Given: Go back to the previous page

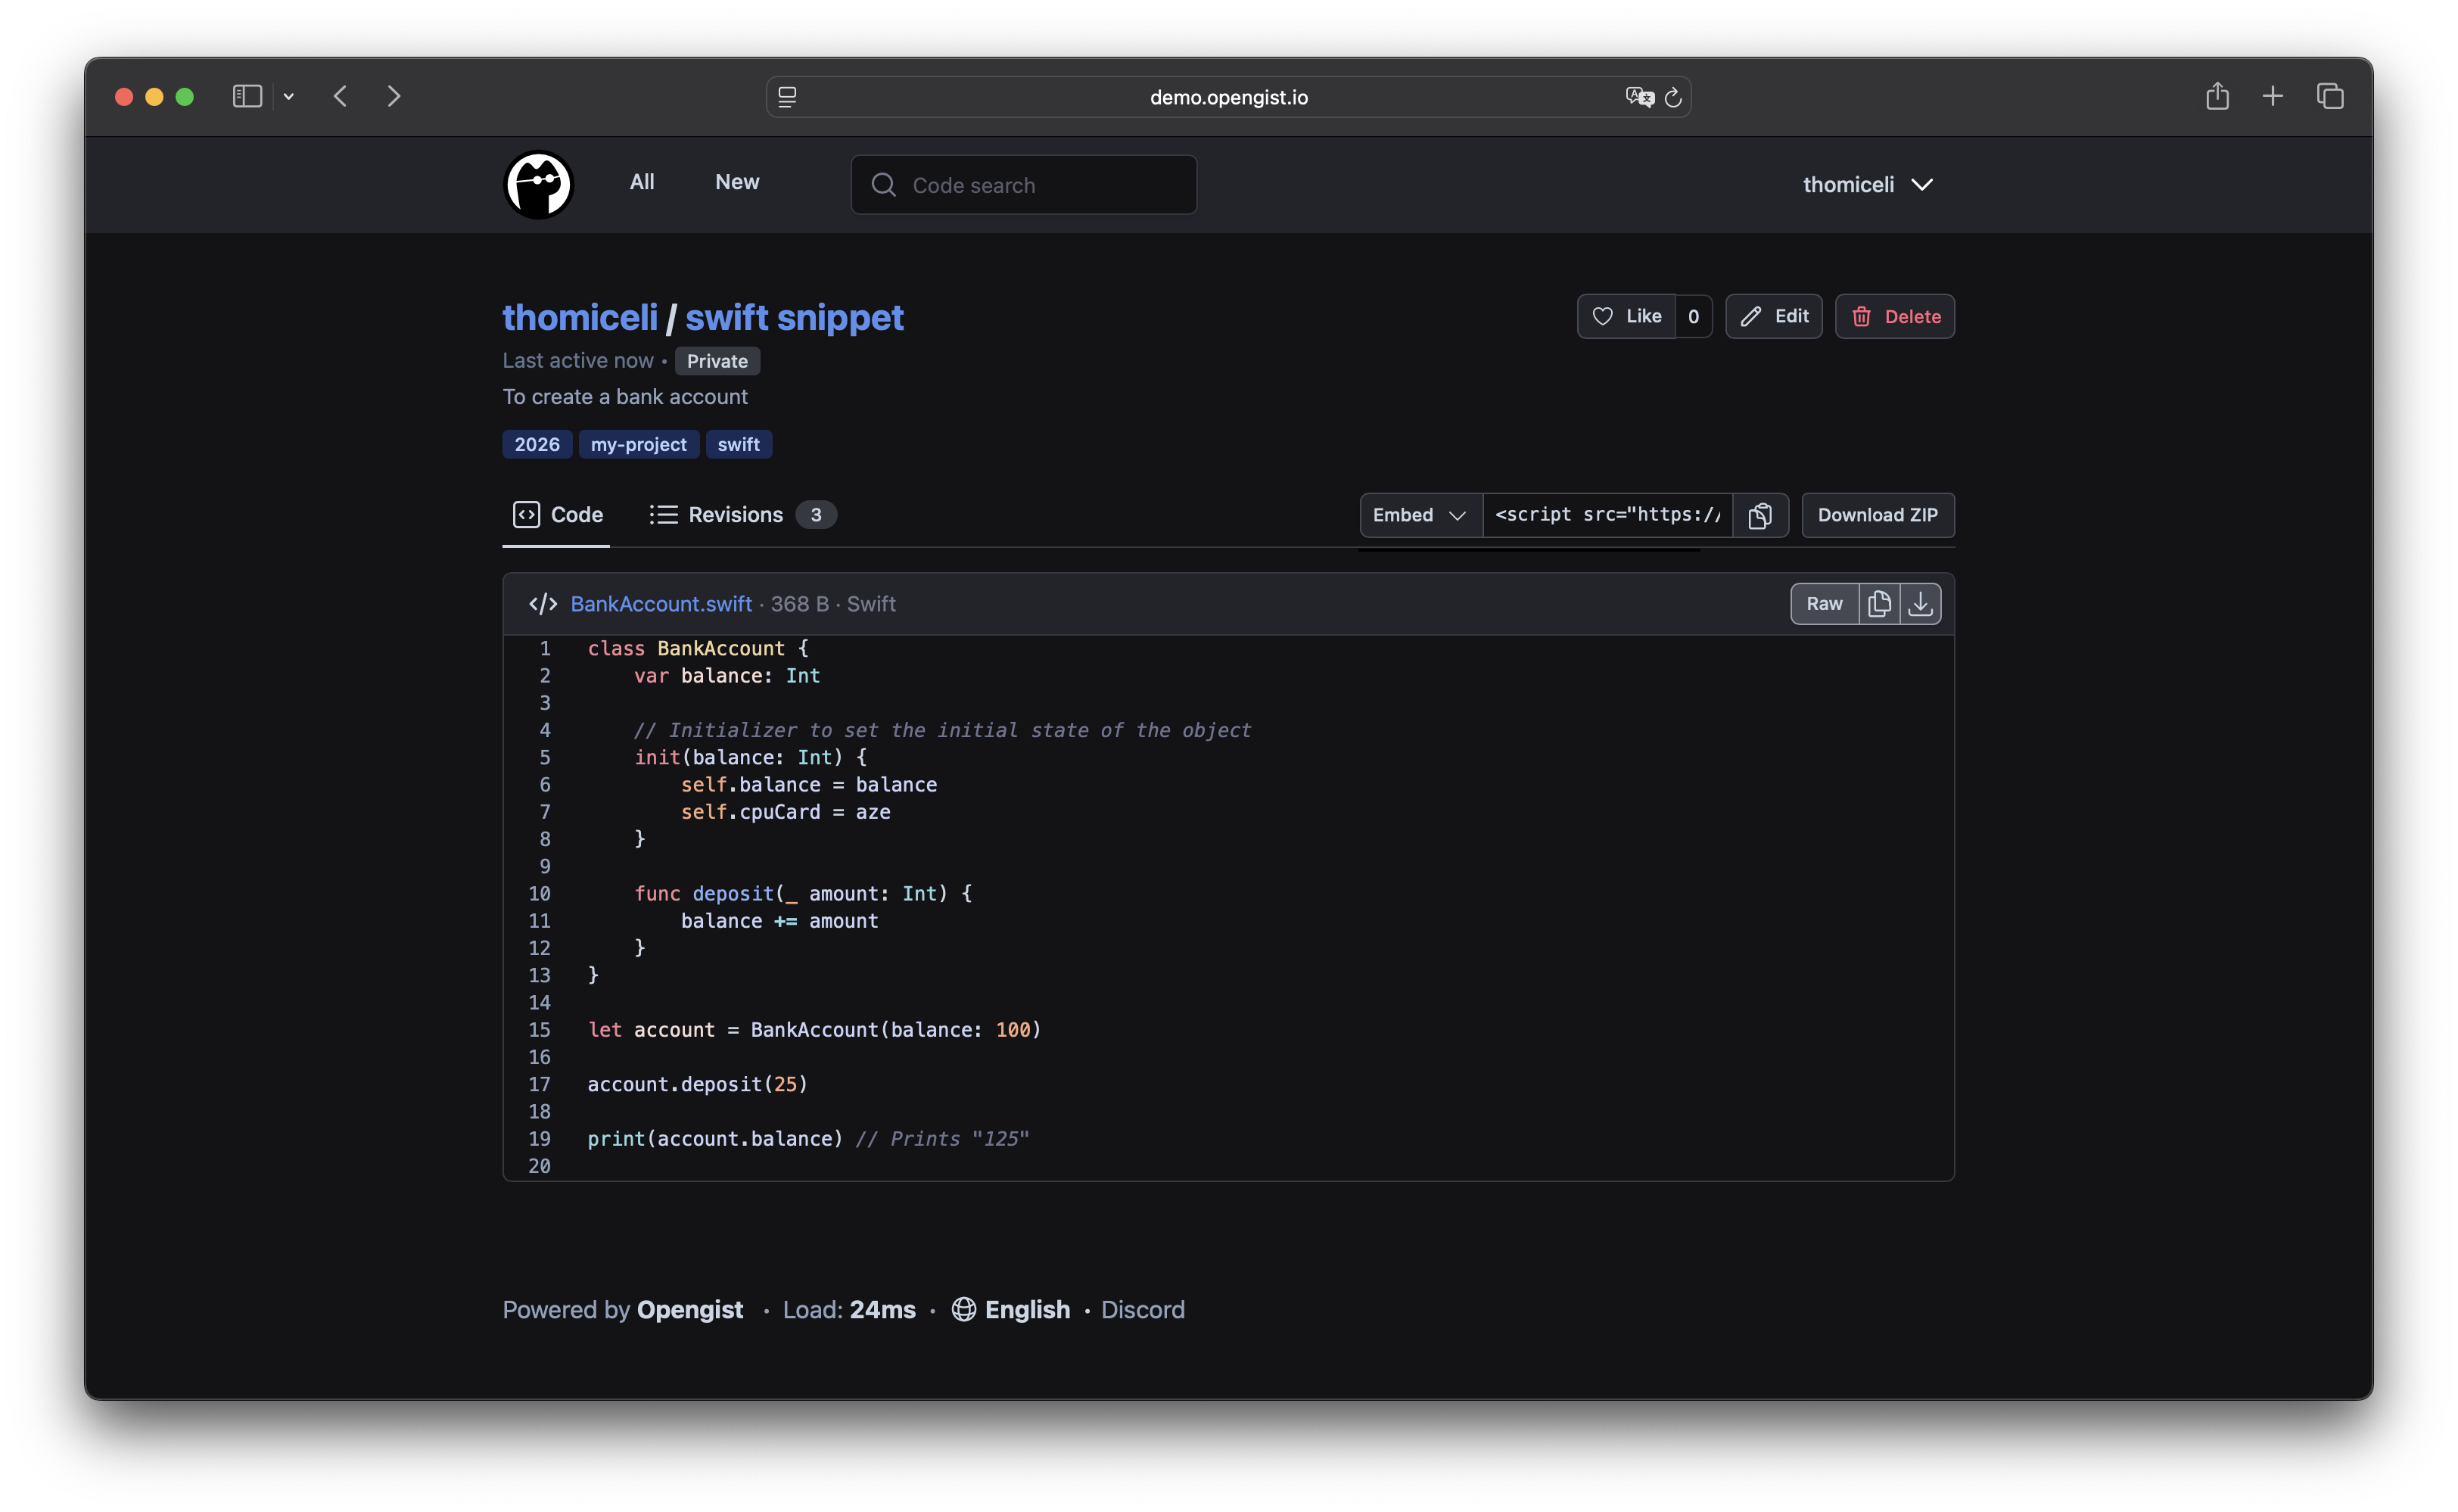Looking at the screenshot, I should 341,96.
